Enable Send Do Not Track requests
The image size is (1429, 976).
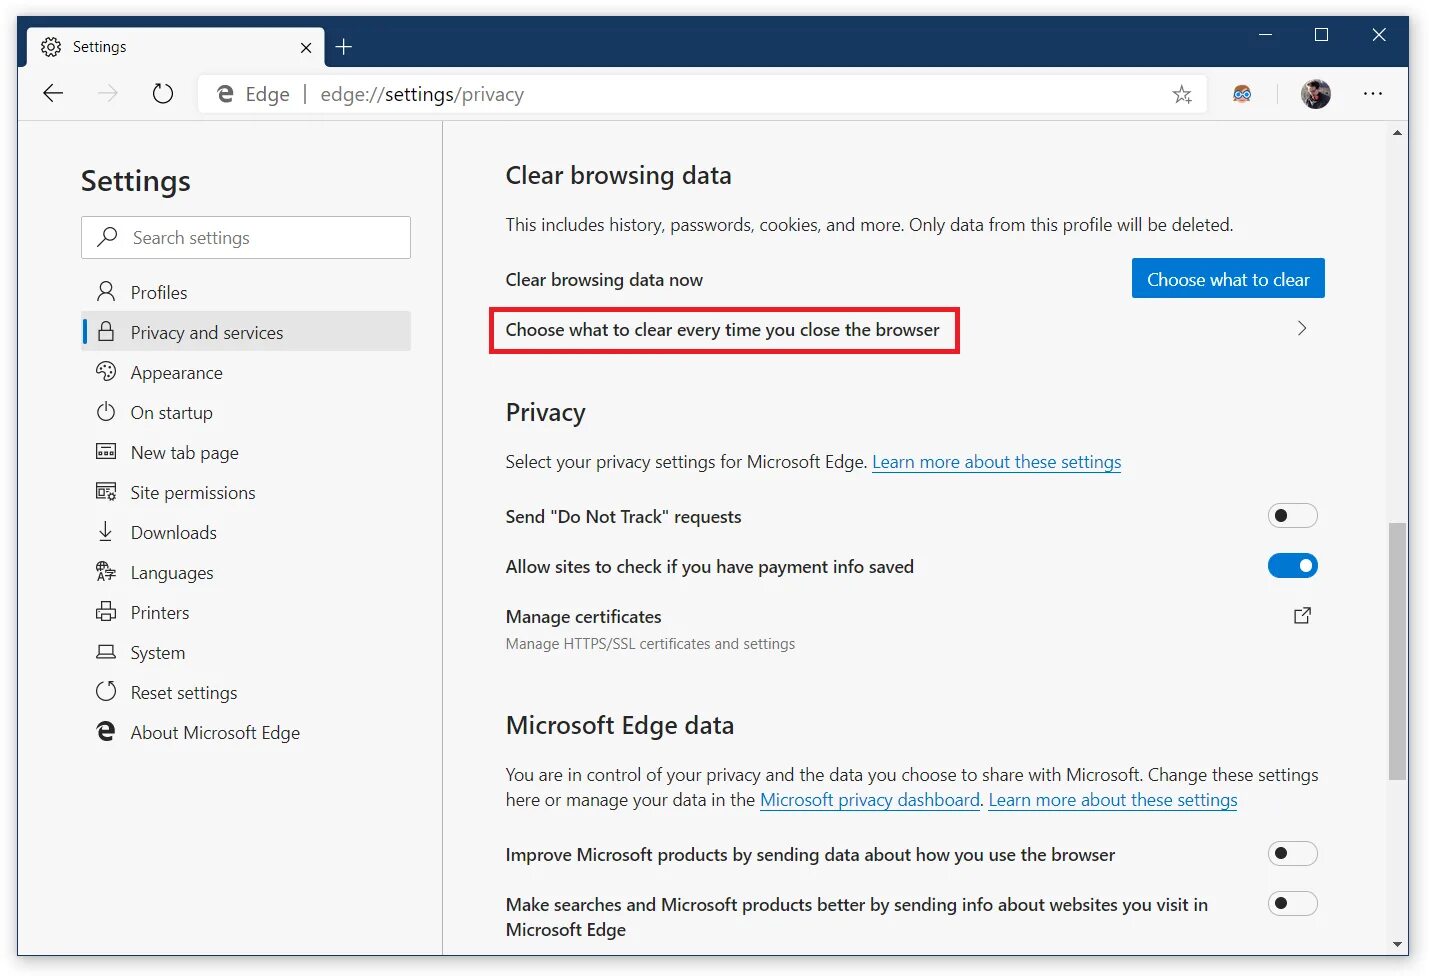pos(1292,516)
